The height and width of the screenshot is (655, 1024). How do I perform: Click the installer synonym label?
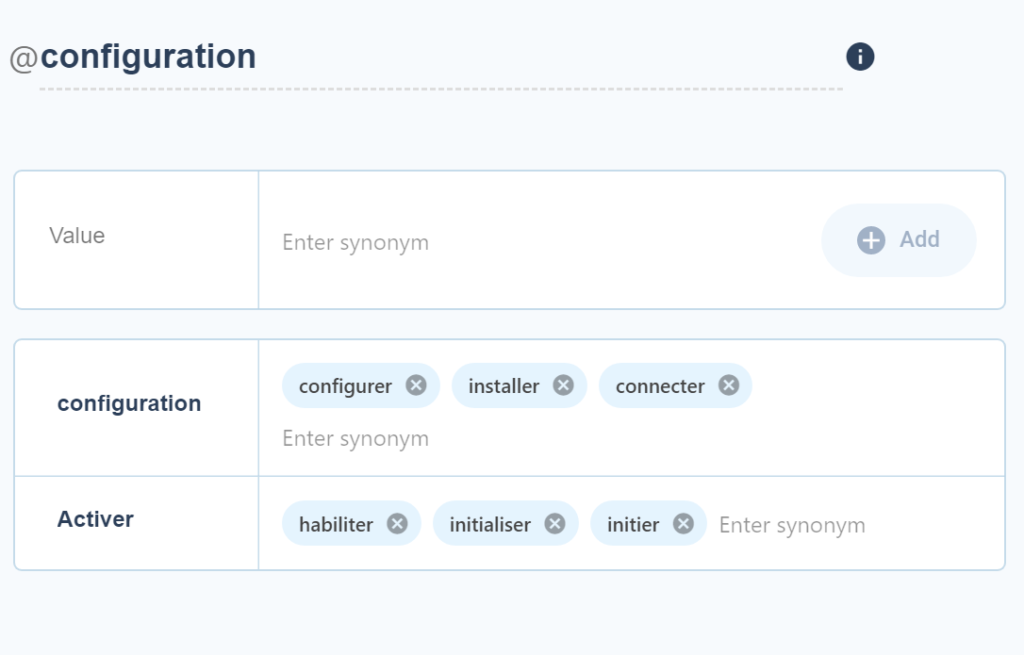(x=504, y=387)
